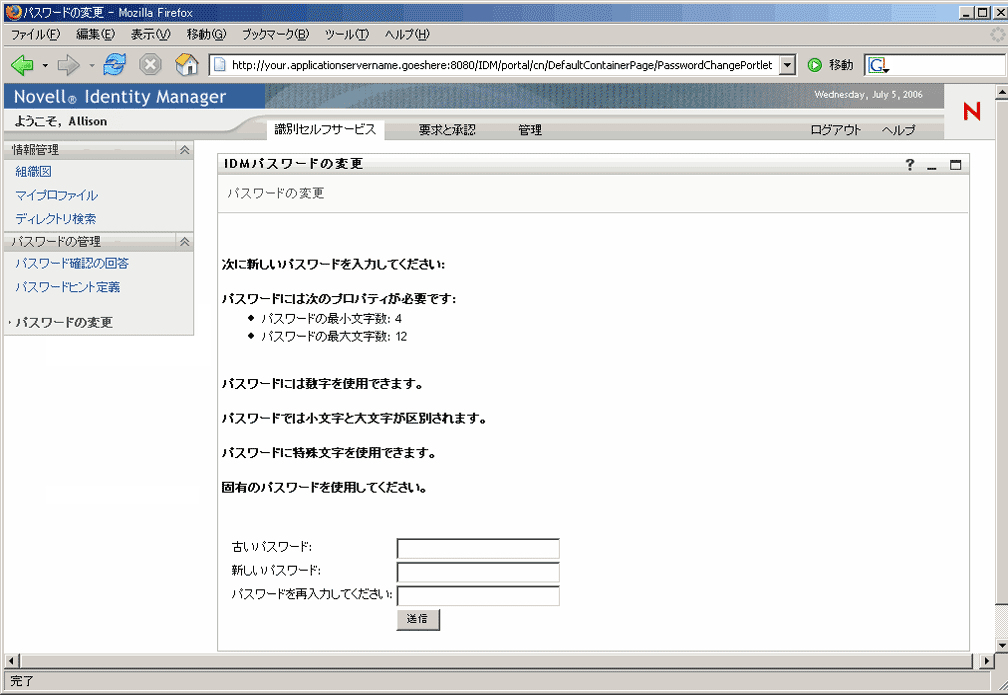Open the 移動(G) menu
Screen dimensions: 1008x695
[x=206, y=35]
